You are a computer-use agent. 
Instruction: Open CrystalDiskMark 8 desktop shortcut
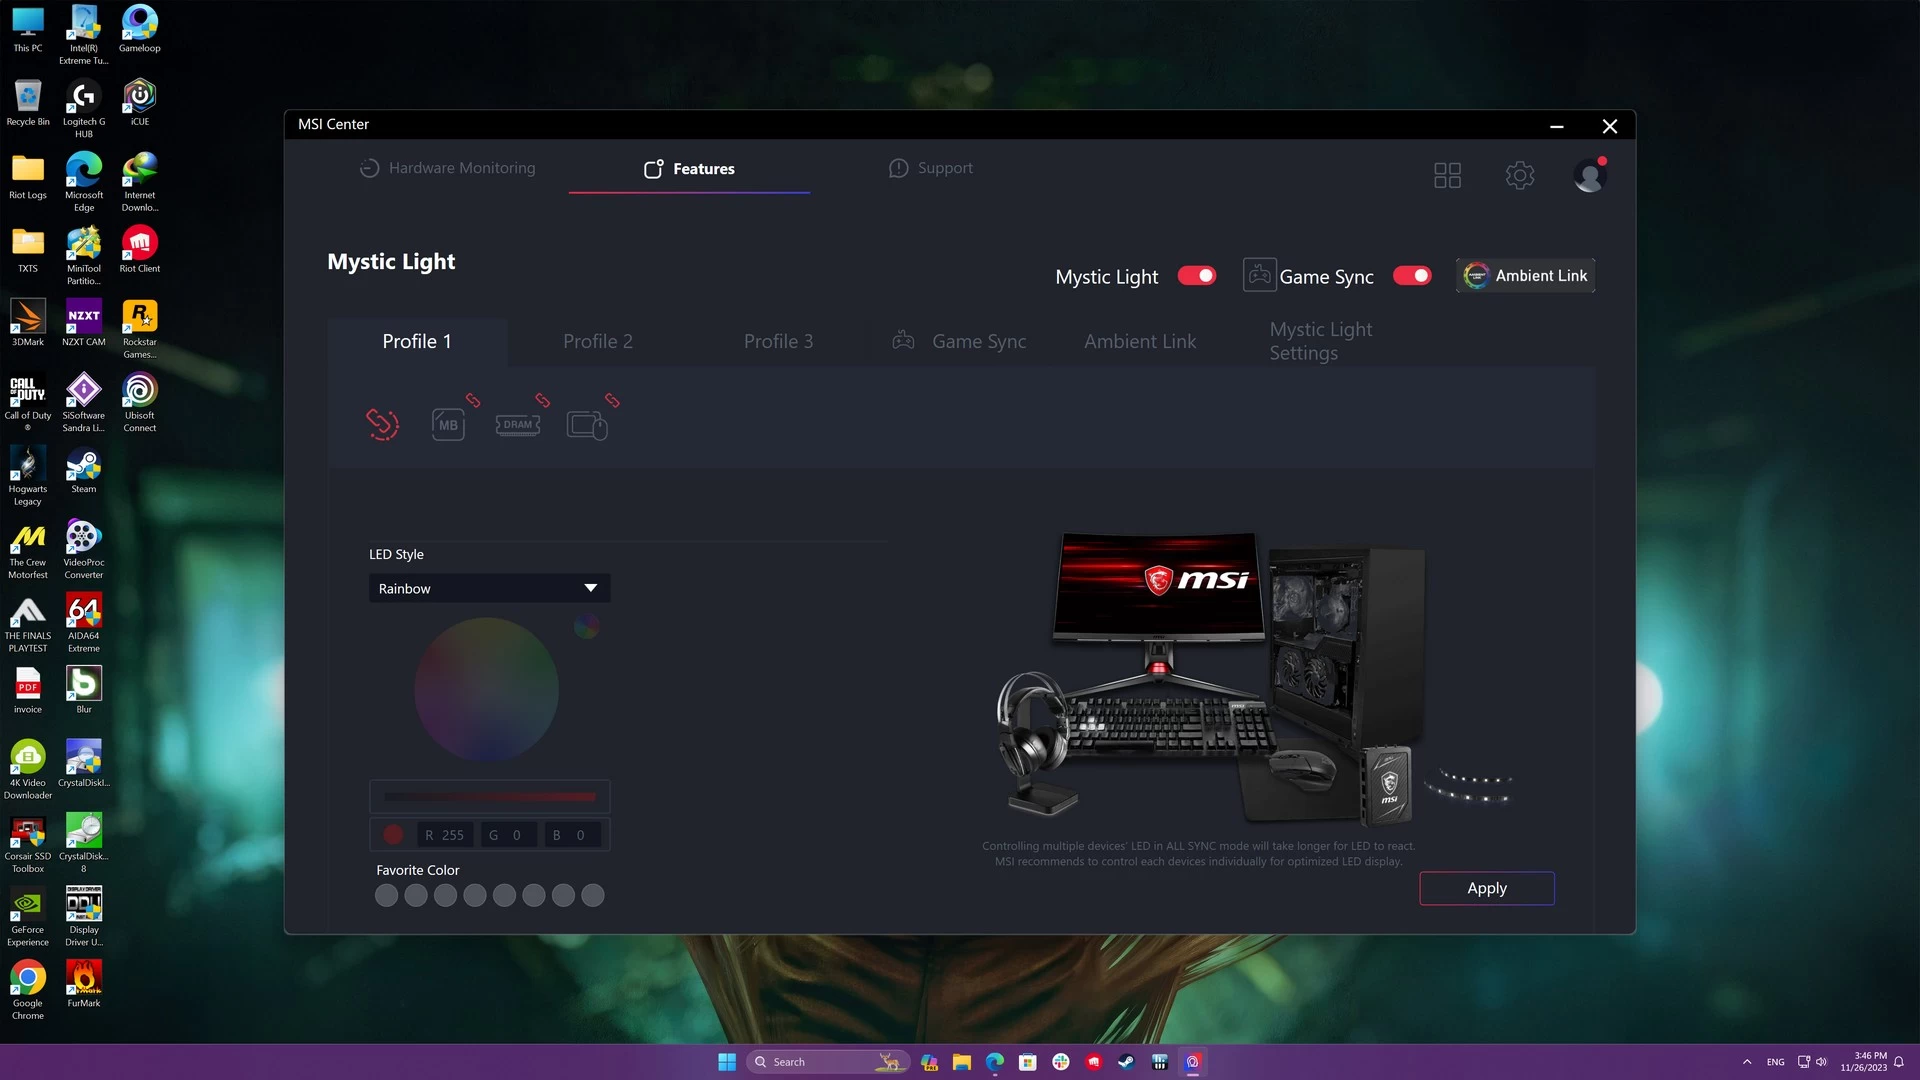point(84,843)
